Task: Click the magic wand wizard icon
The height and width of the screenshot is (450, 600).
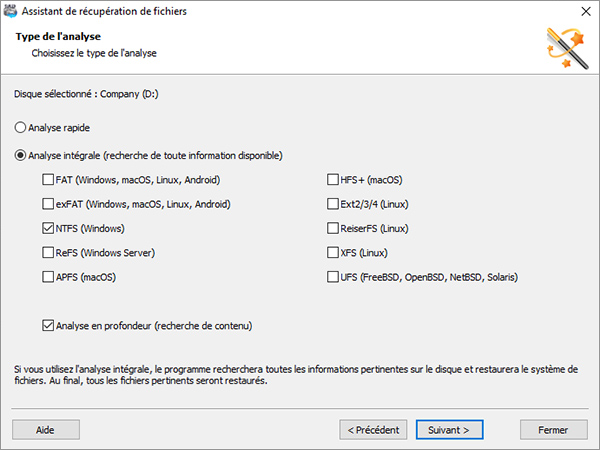Action: click(567, 49)
